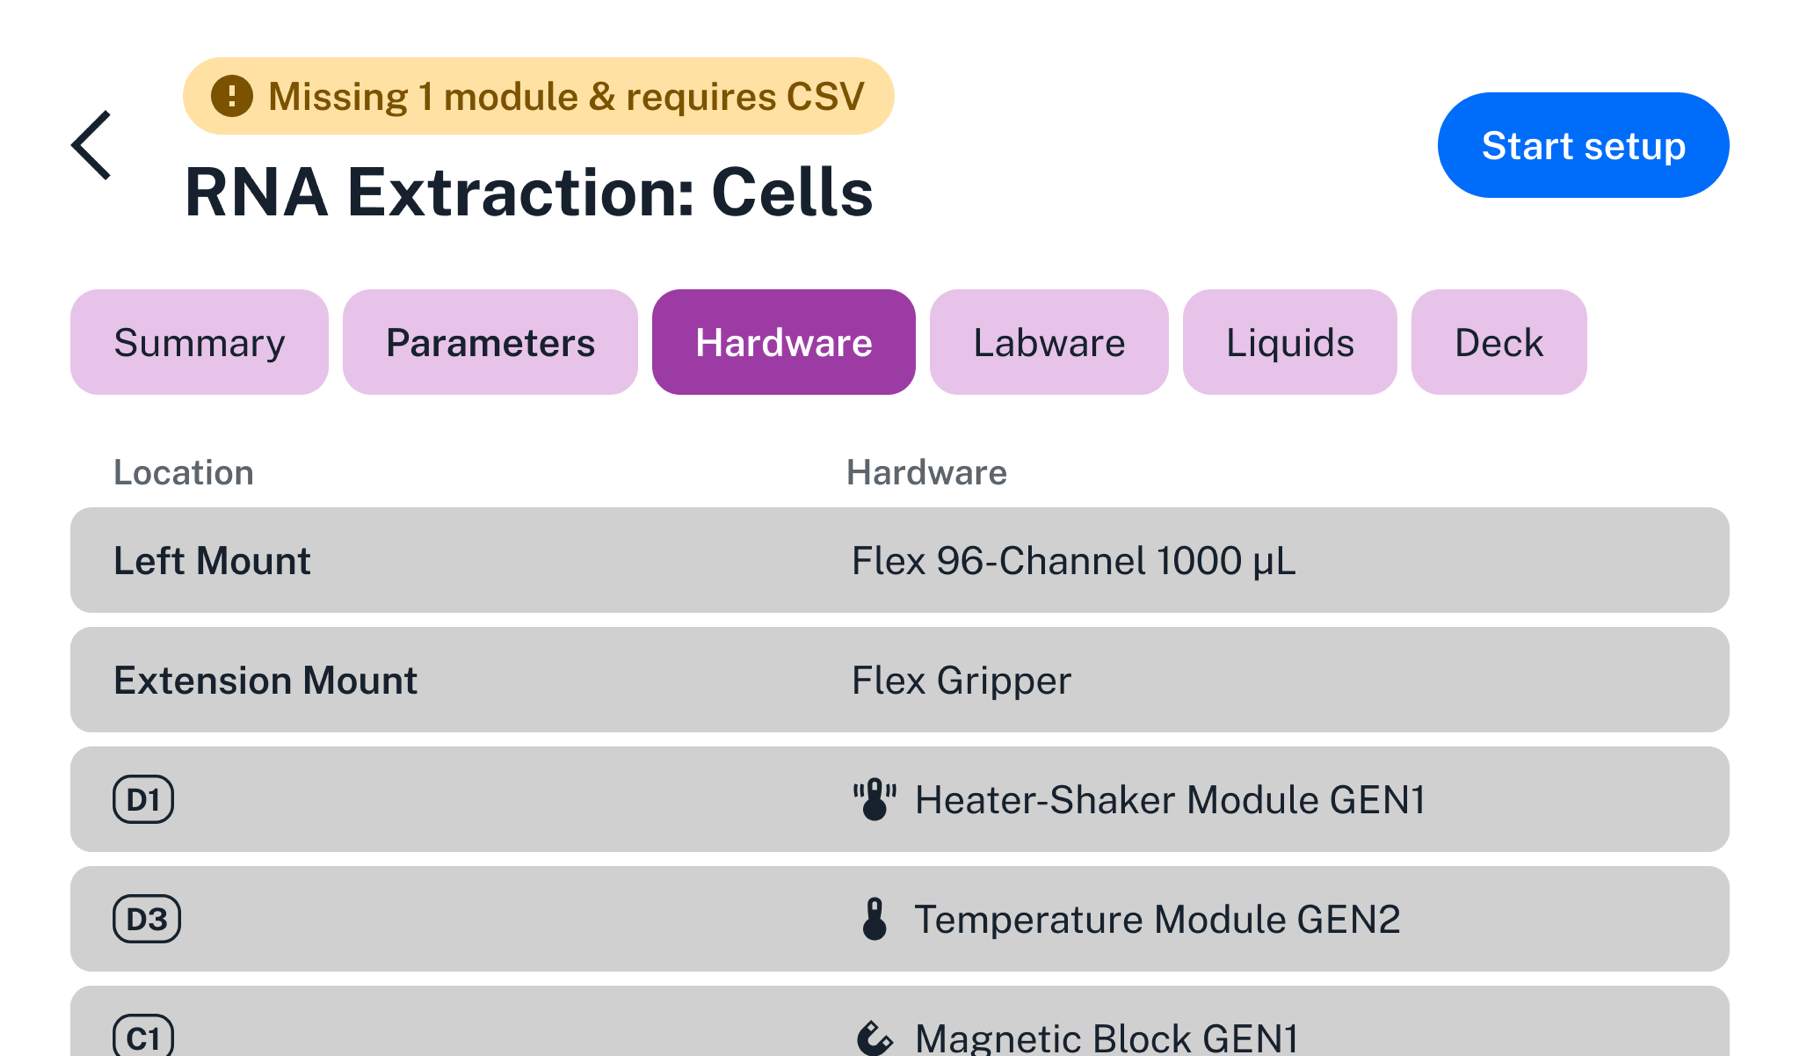
Task: Select the Heater-Shaker Module GEN1 row
Action: (1100, 799)
